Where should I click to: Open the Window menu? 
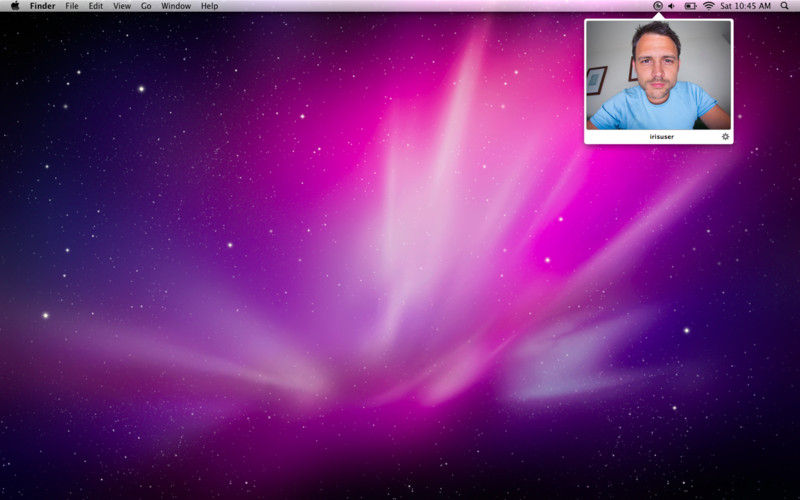point(176,6)
